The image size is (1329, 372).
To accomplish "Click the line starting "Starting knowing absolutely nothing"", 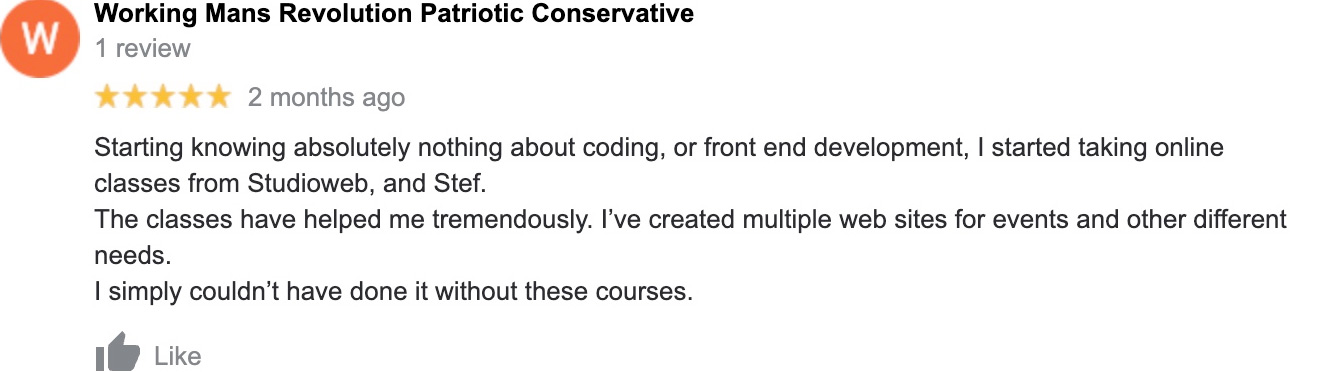I will [x=659, y=148].
